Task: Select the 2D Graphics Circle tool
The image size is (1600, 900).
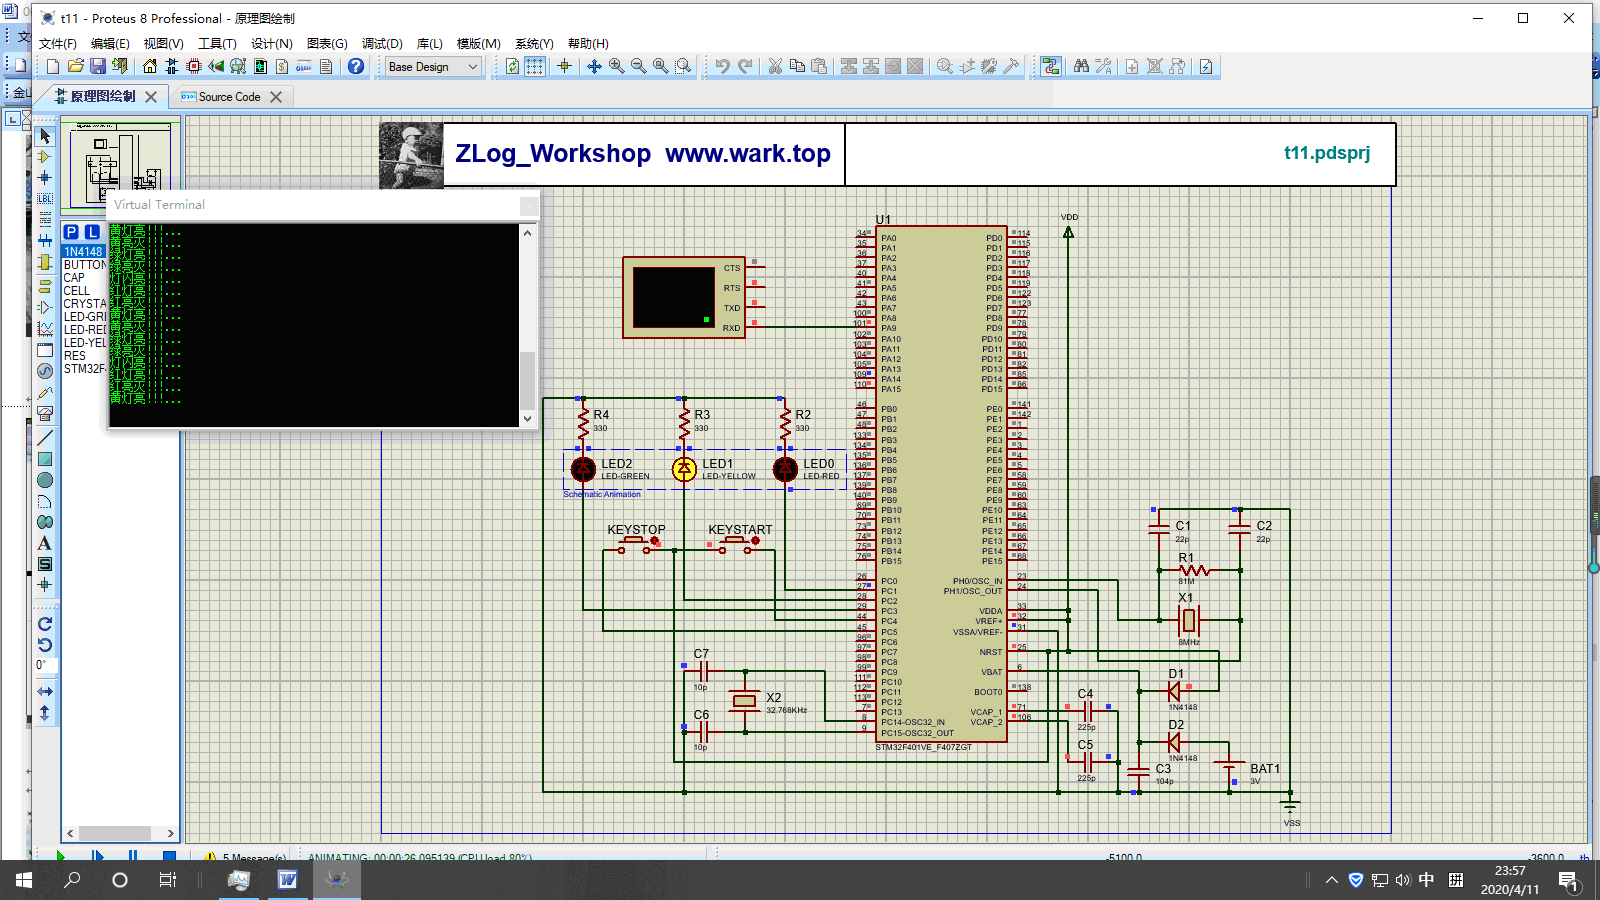Action: [x=45, y=480]
